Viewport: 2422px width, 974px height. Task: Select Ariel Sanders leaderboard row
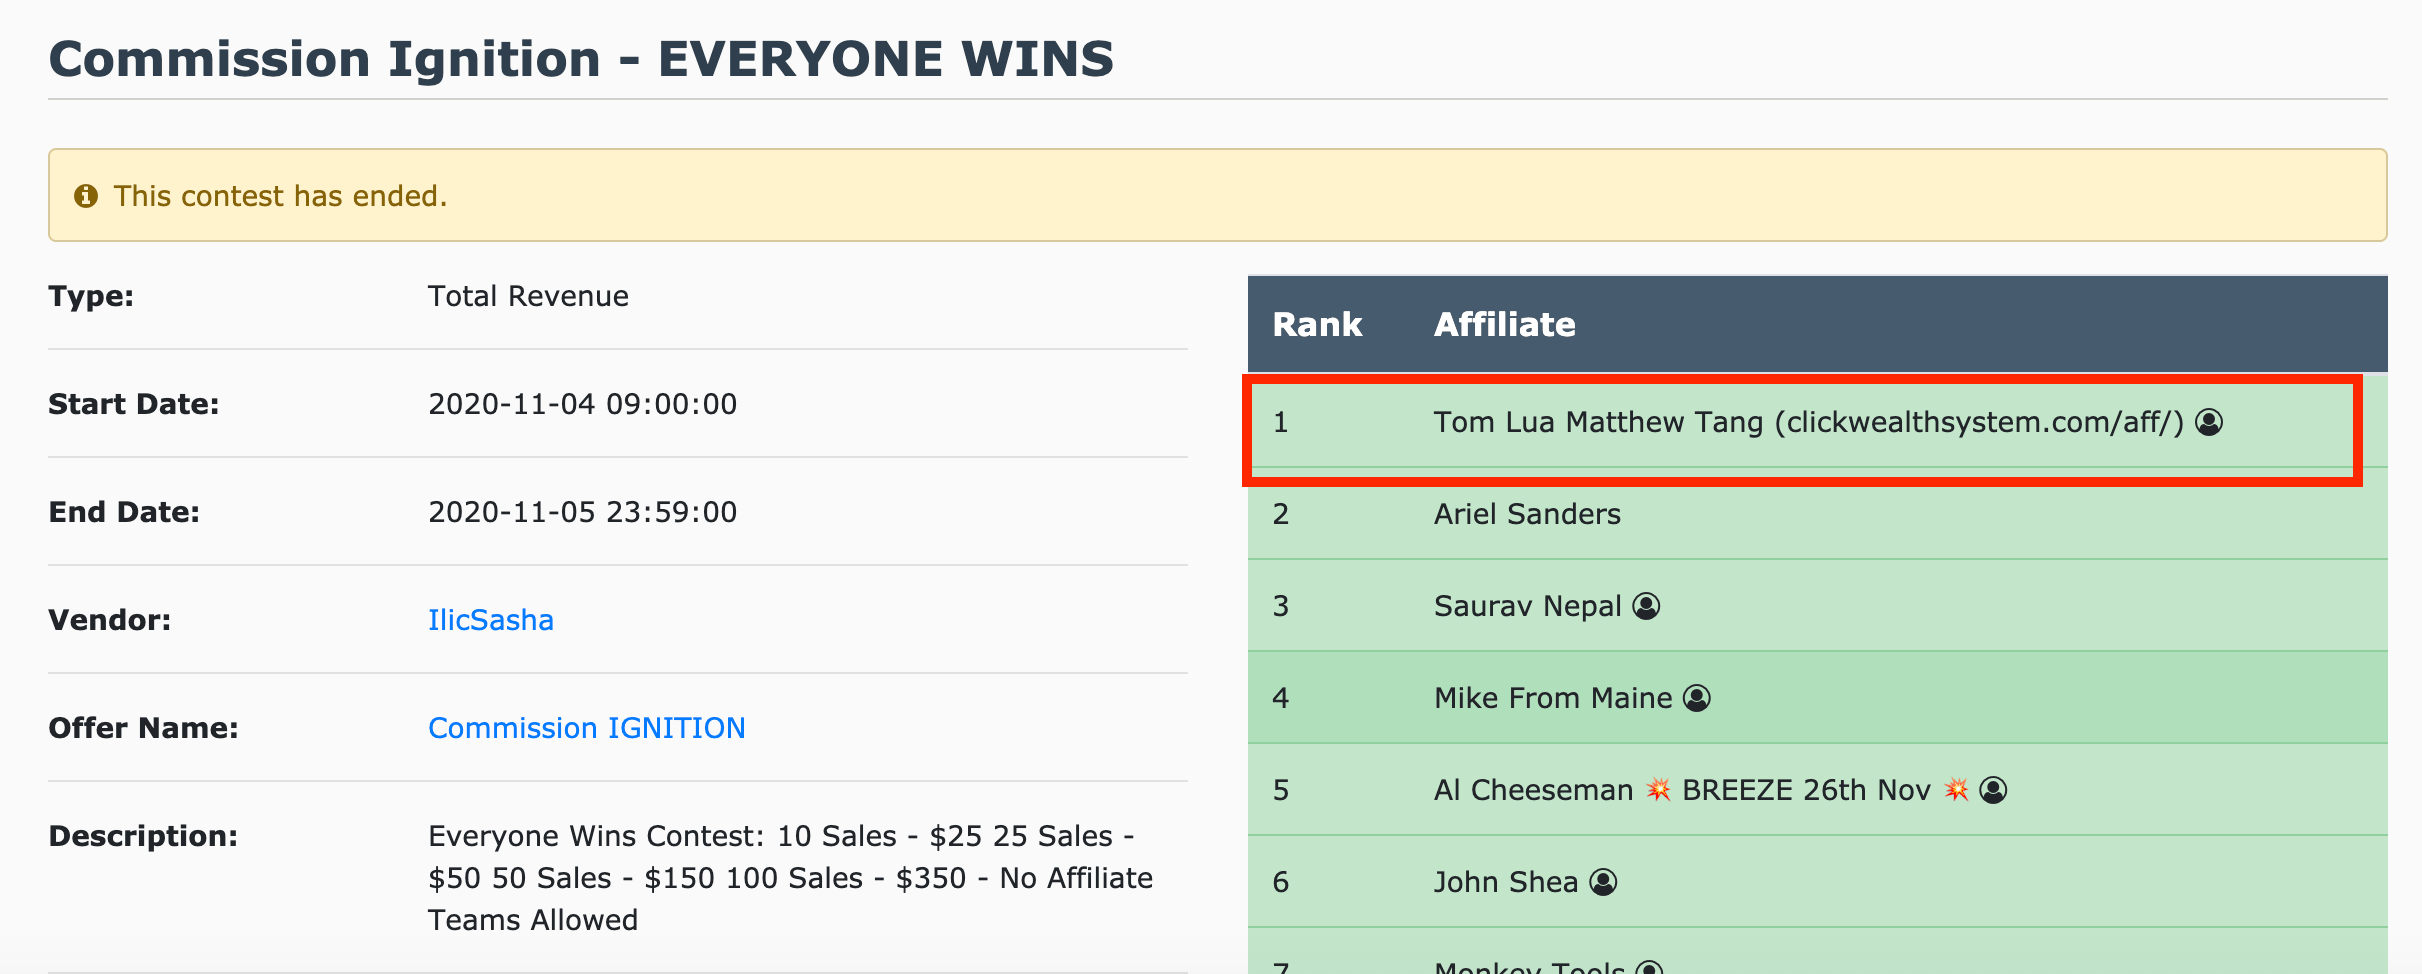(x=1817, y=514)
